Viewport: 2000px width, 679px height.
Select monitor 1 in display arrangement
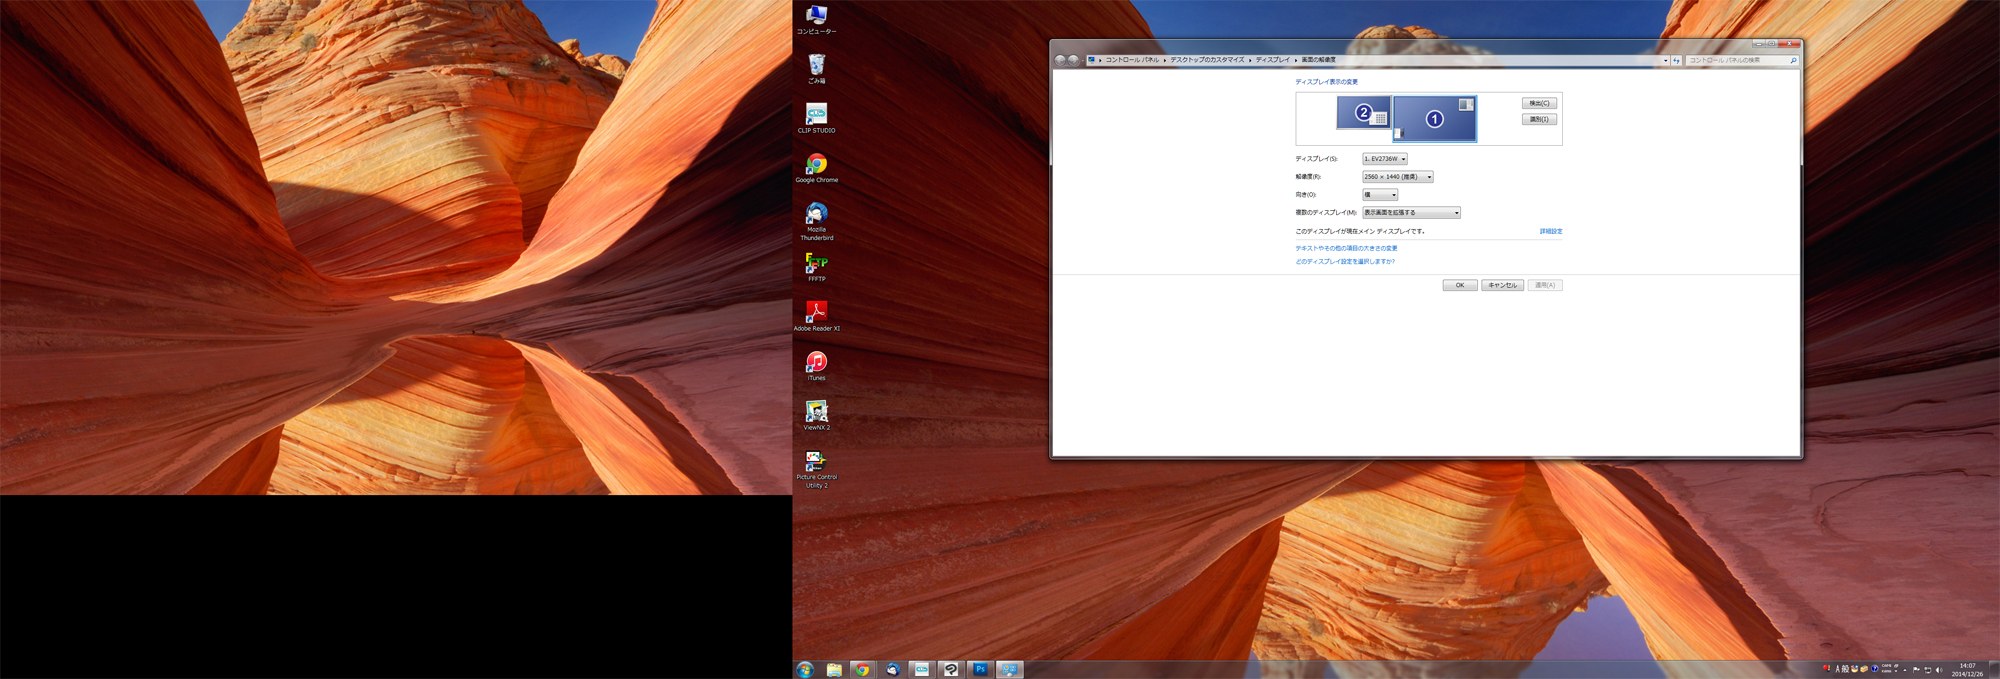point(1434,119)
